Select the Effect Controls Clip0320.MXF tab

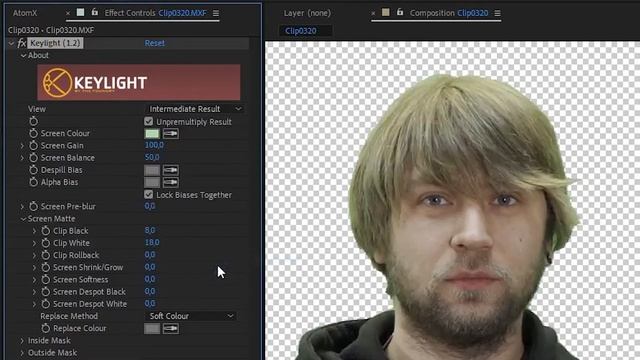[156, 13]
